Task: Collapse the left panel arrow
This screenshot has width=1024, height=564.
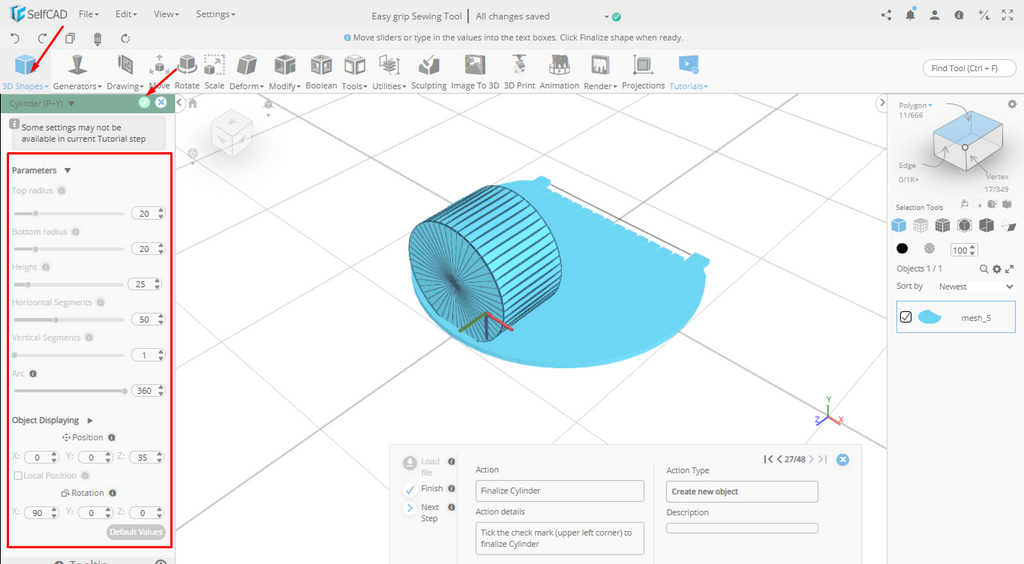Action: click(180, 102)
